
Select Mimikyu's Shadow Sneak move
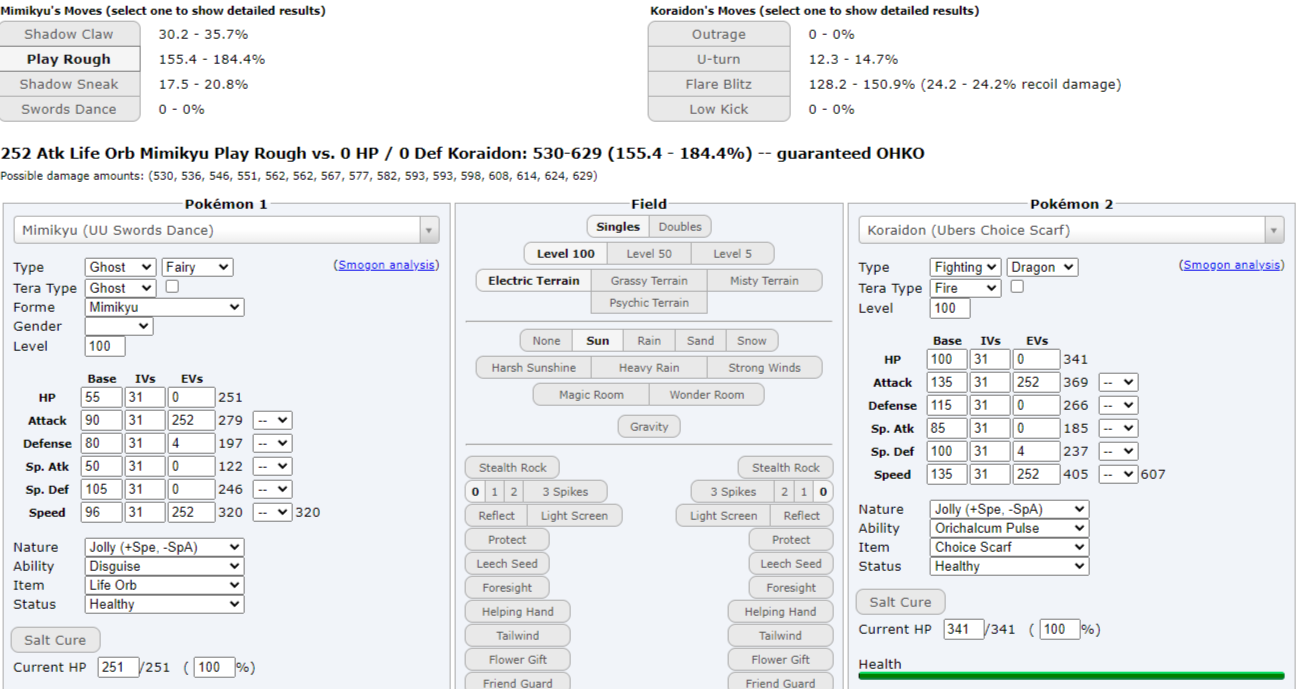[x=69, y=84]
